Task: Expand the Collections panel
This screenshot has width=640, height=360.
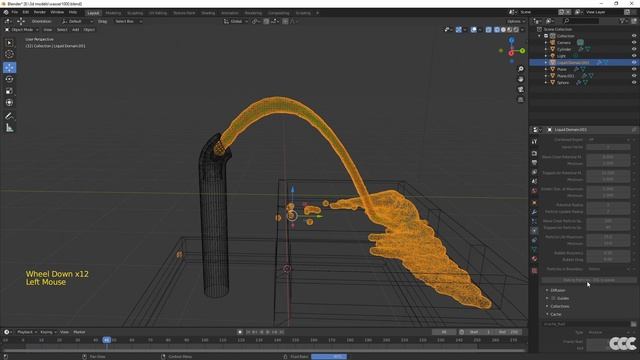Action: (x=547, y=306)
